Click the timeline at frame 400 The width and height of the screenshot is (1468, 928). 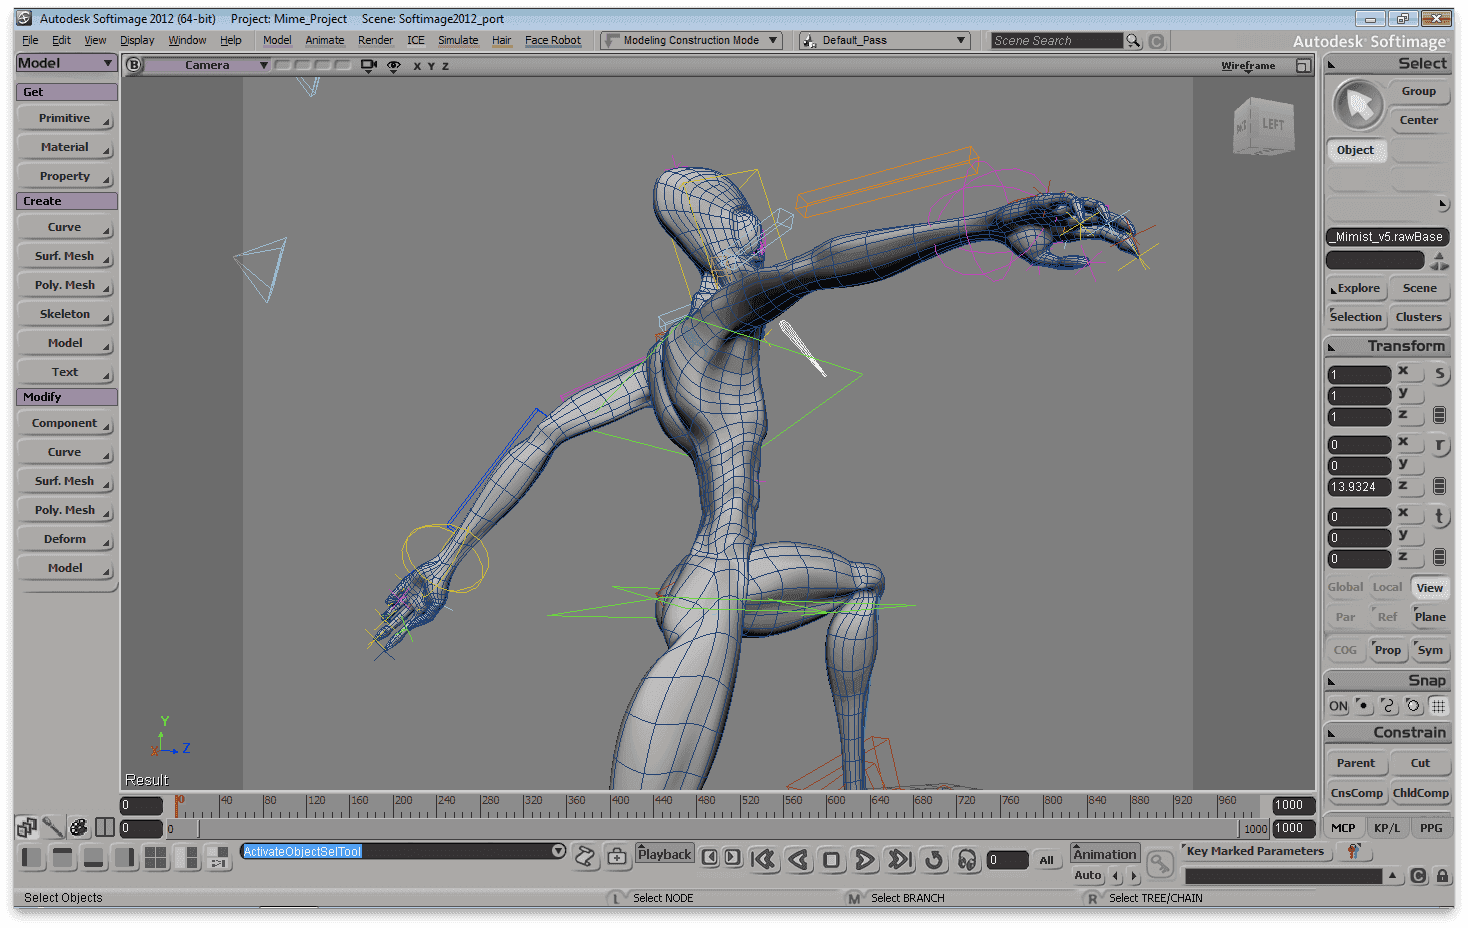[611, 806]
